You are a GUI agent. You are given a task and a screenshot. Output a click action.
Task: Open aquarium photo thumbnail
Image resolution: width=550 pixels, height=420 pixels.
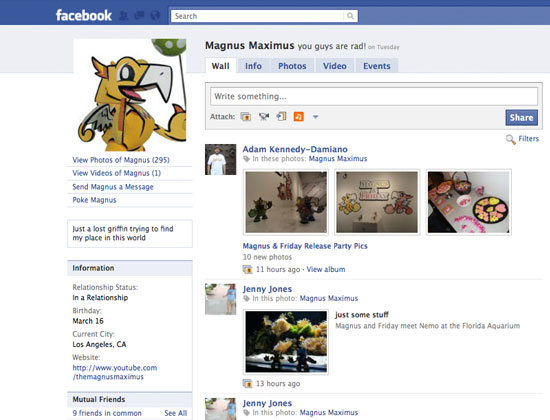point(286,342)
